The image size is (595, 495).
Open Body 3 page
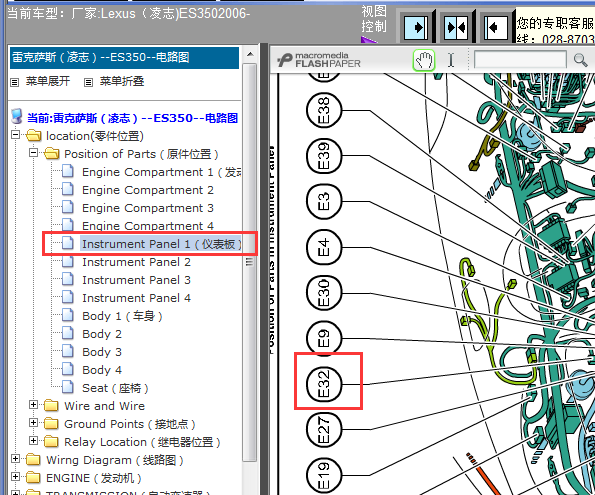(102, 352)
